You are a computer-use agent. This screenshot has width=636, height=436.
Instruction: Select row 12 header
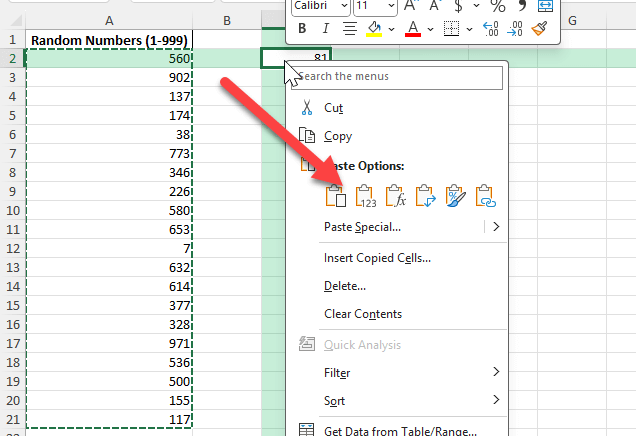[13, 248]
